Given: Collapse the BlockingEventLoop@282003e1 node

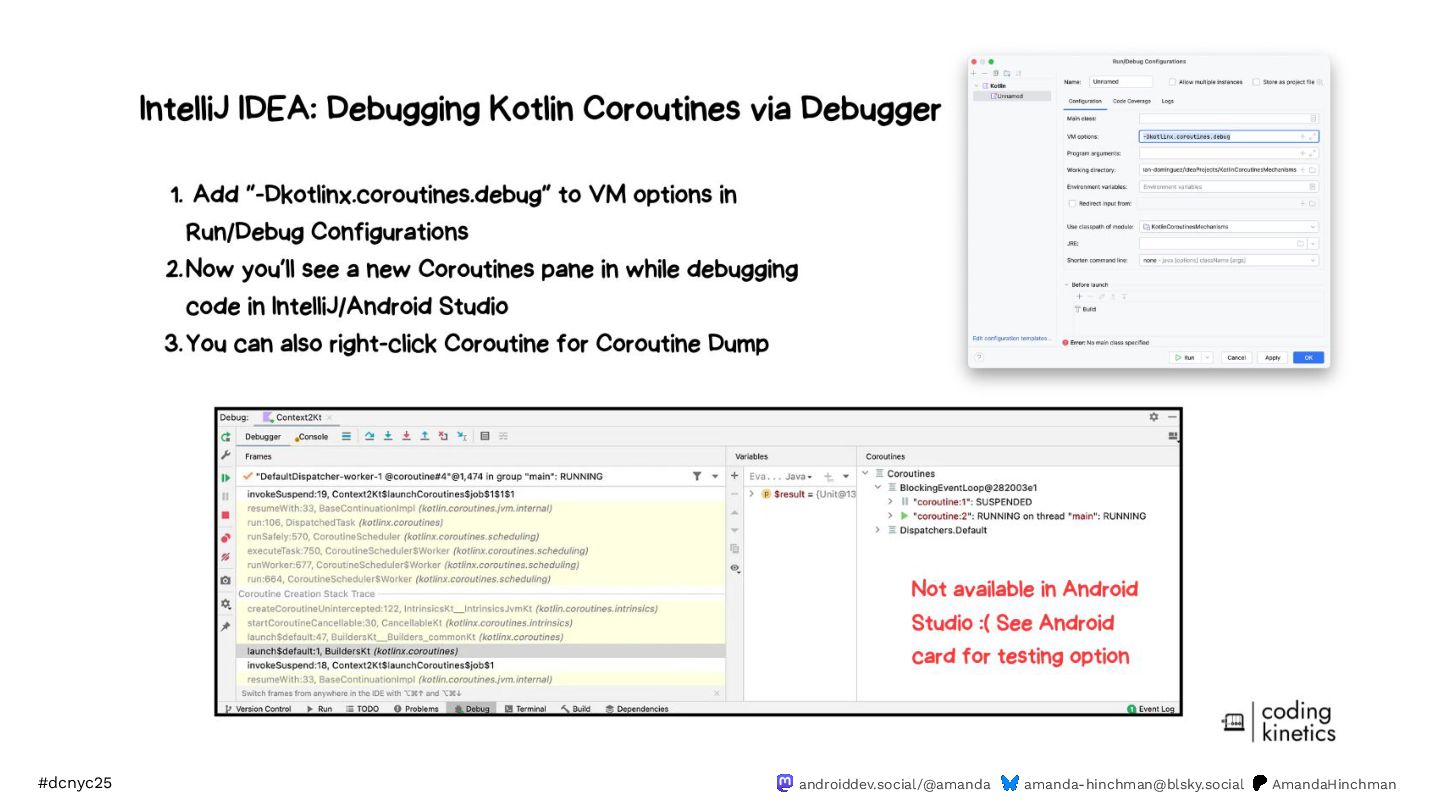Looking at the screenshot, I should tap(878, 488).
